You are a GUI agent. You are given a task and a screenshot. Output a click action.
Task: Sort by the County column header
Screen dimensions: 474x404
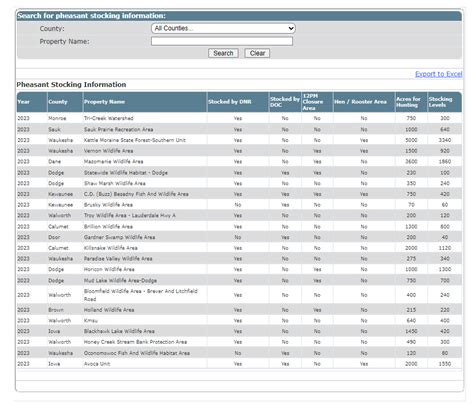(x=58, y=102)
